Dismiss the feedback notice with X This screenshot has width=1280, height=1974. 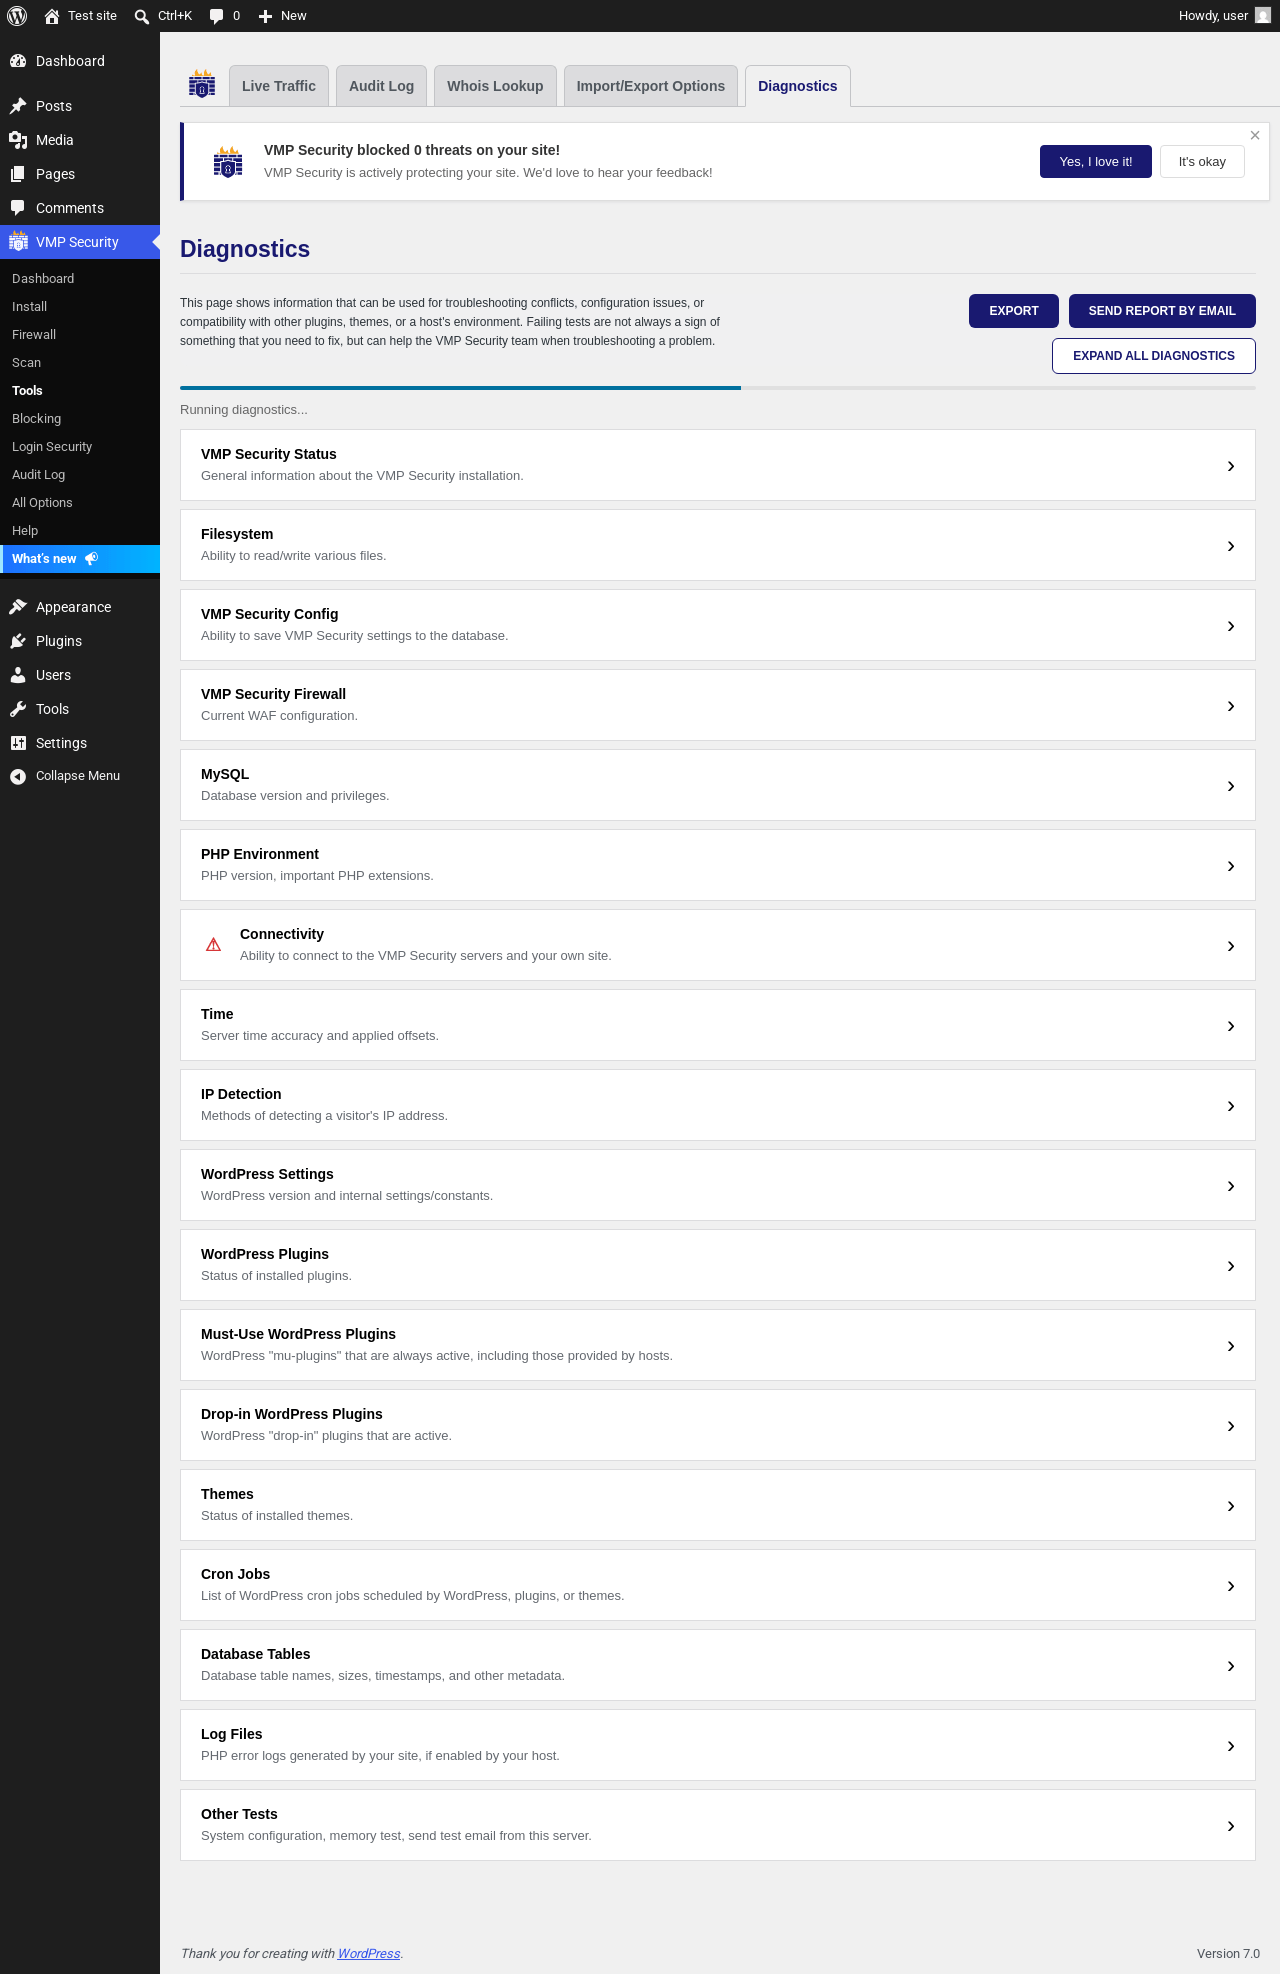click(1255, 135)
